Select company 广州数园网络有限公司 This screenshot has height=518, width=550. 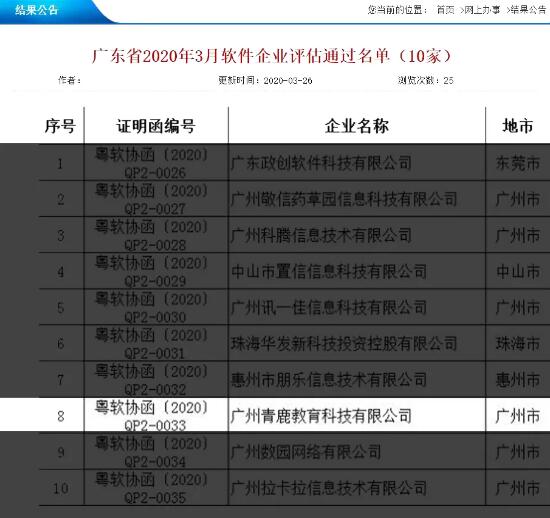(306, 452)
